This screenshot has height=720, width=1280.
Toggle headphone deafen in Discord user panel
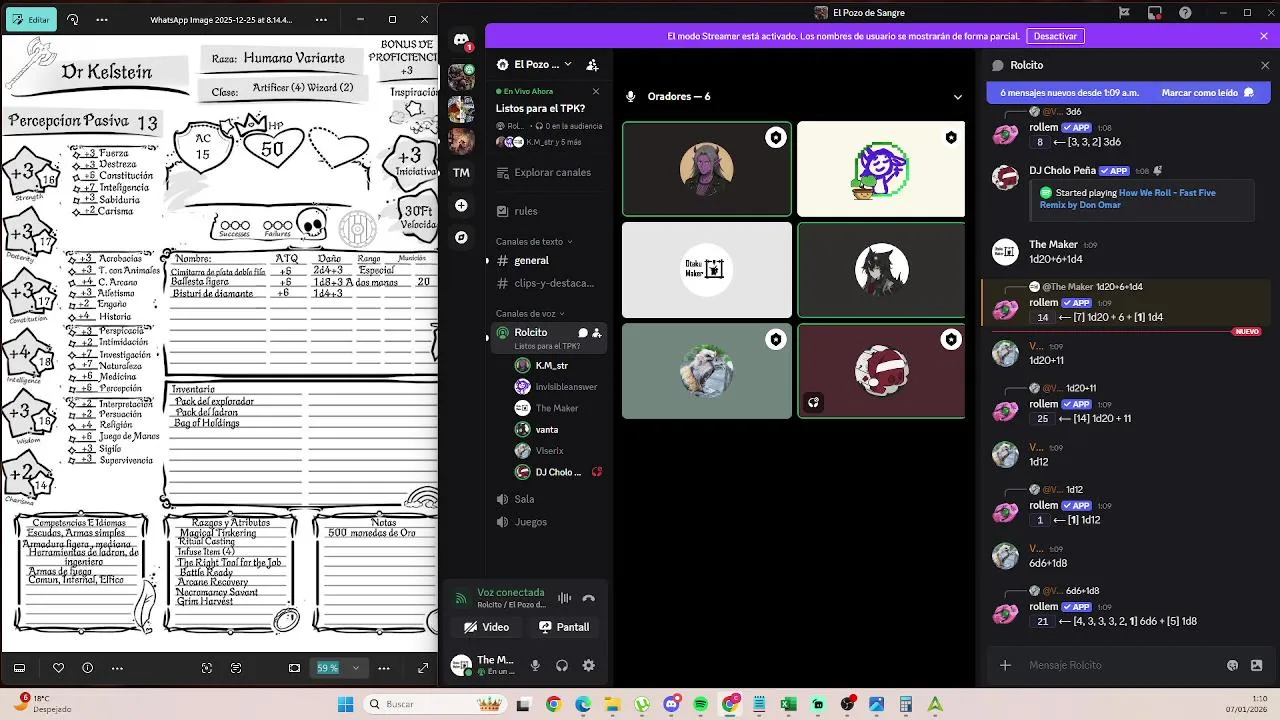[x=562, y=665]
